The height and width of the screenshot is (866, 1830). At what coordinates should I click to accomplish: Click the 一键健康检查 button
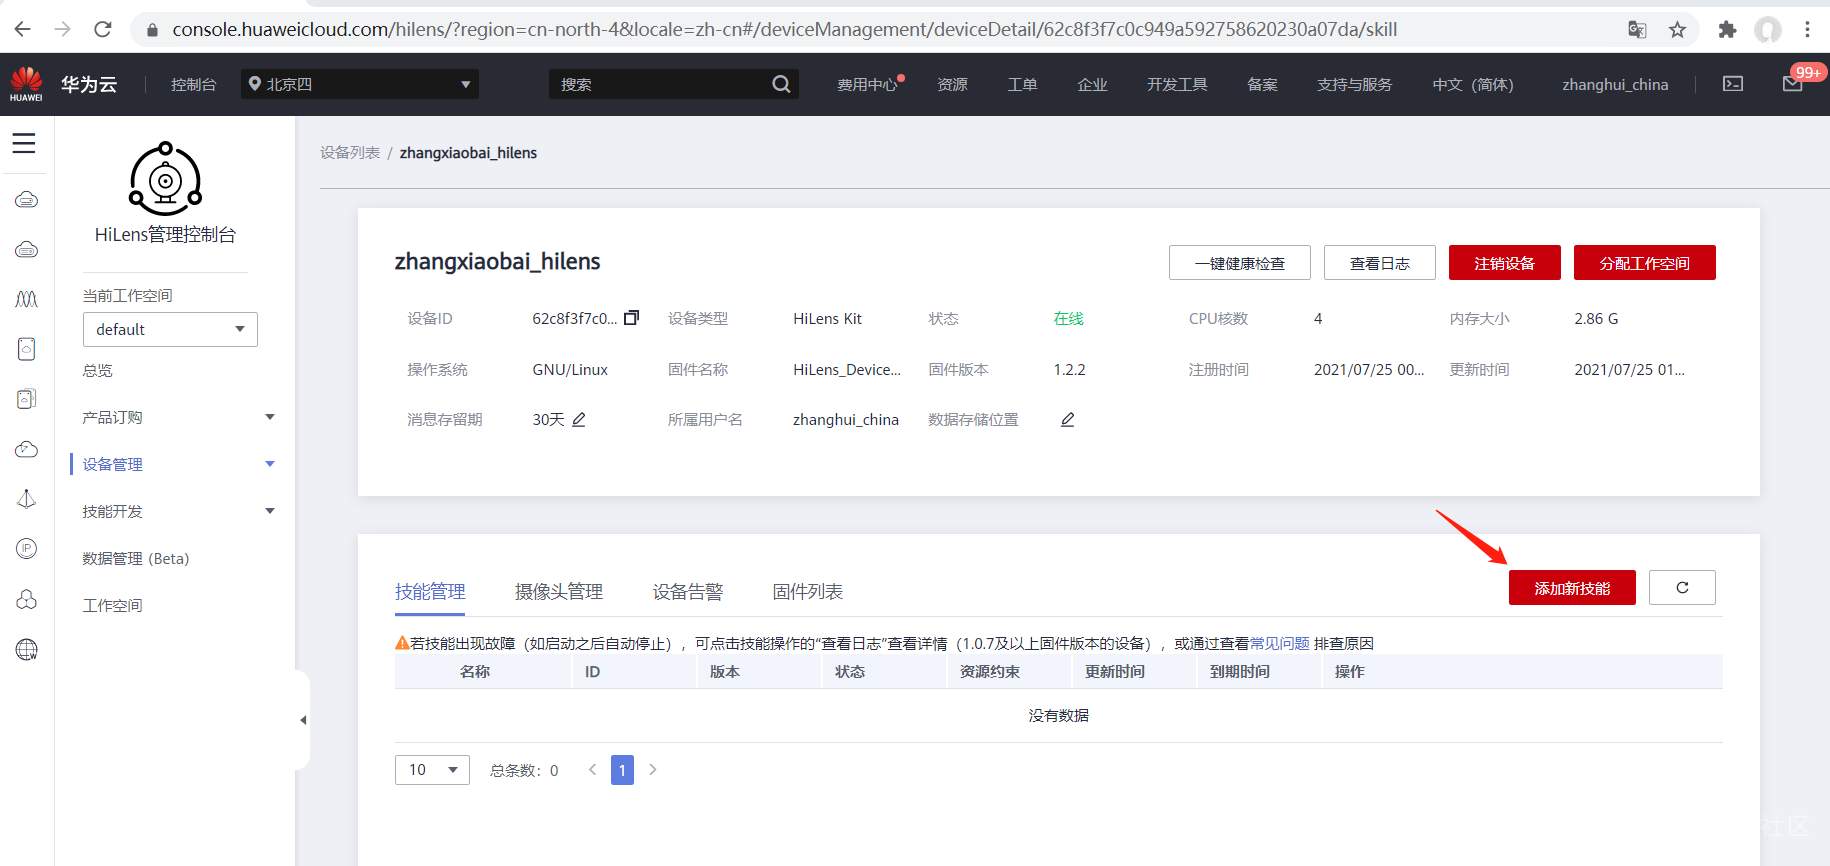coord(1240,263)
